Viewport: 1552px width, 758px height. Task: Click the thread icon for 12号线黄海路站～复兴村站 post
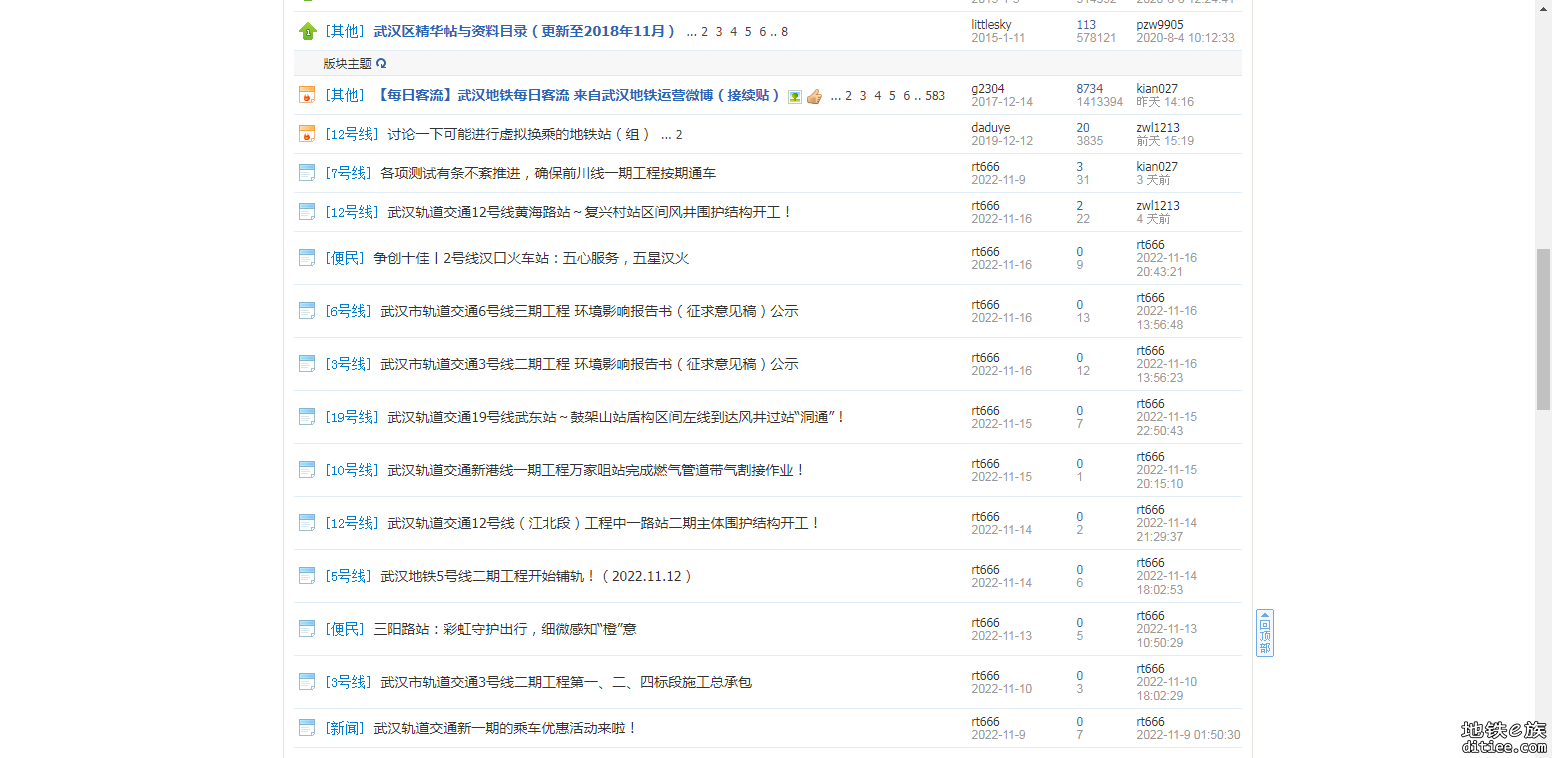coord(307,212)
